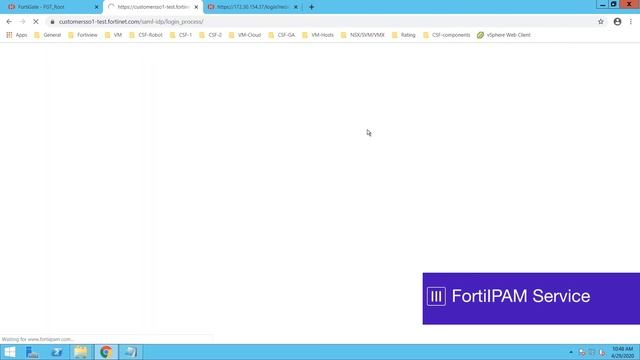Open the VM-Cloud bookmark folder
The image size is (640, 360).
click(245, 35)
